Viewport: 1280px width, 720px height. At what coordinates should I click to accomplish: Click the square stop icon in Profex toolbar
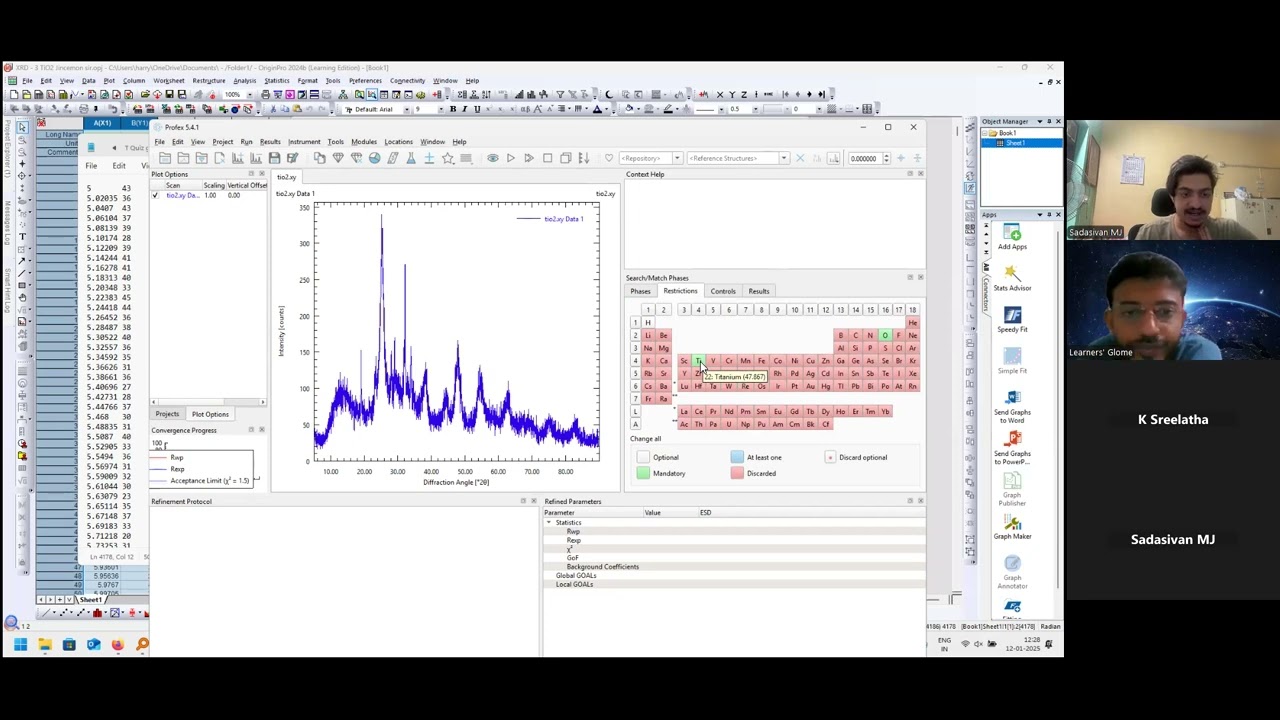pyautogui.click(x=547, y=158)
